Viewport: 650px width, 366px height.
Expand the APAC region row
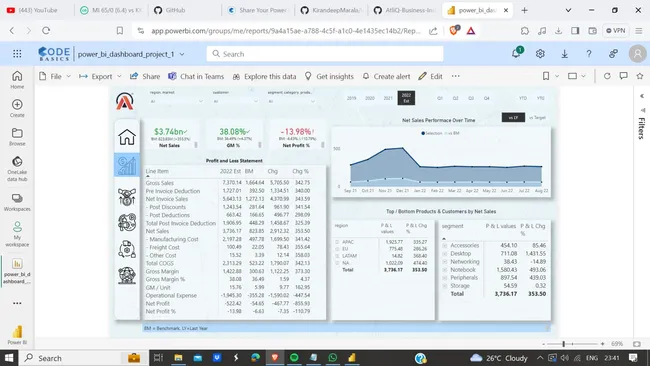pyautogui.click(x=337, y=242)
